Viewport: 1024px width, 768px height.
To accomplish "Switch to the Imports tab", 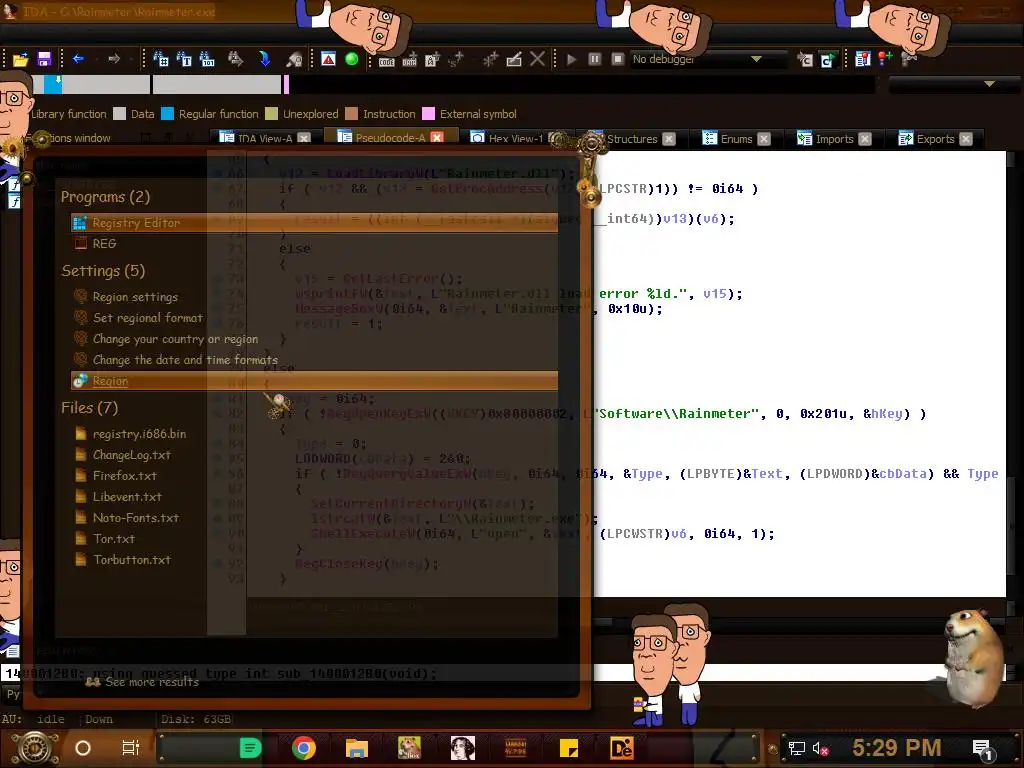I will [834, 138].
